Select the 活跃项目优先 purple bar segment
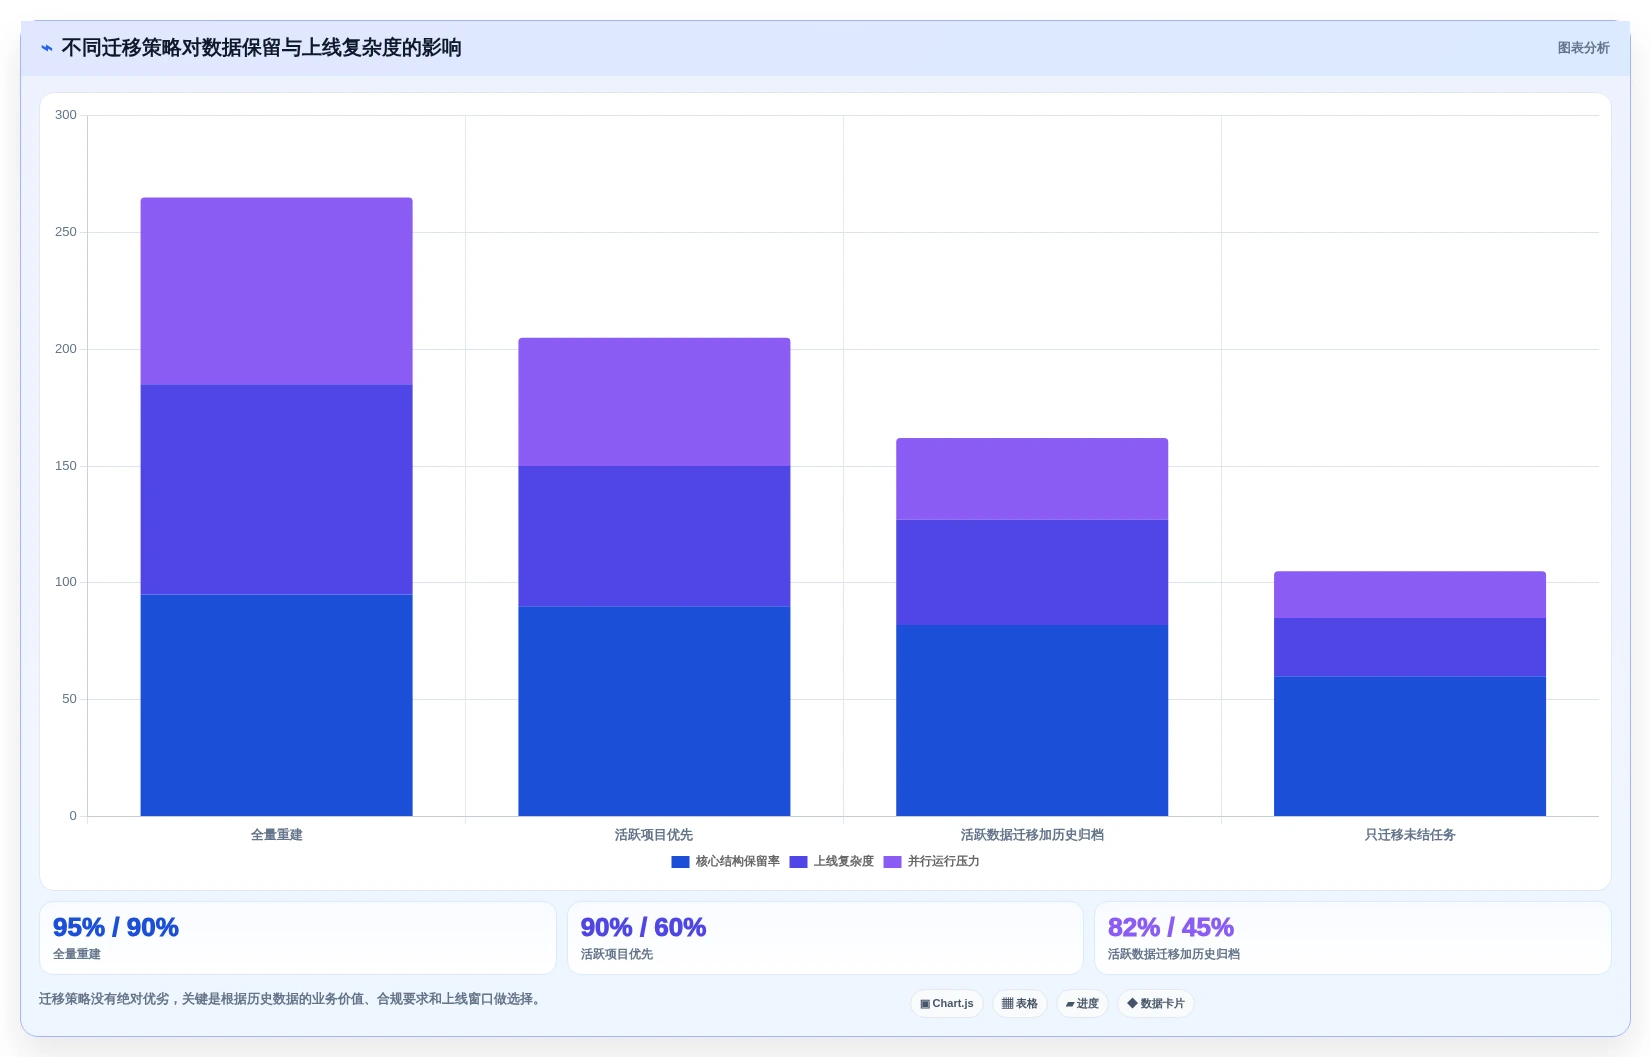 [654, 402]
